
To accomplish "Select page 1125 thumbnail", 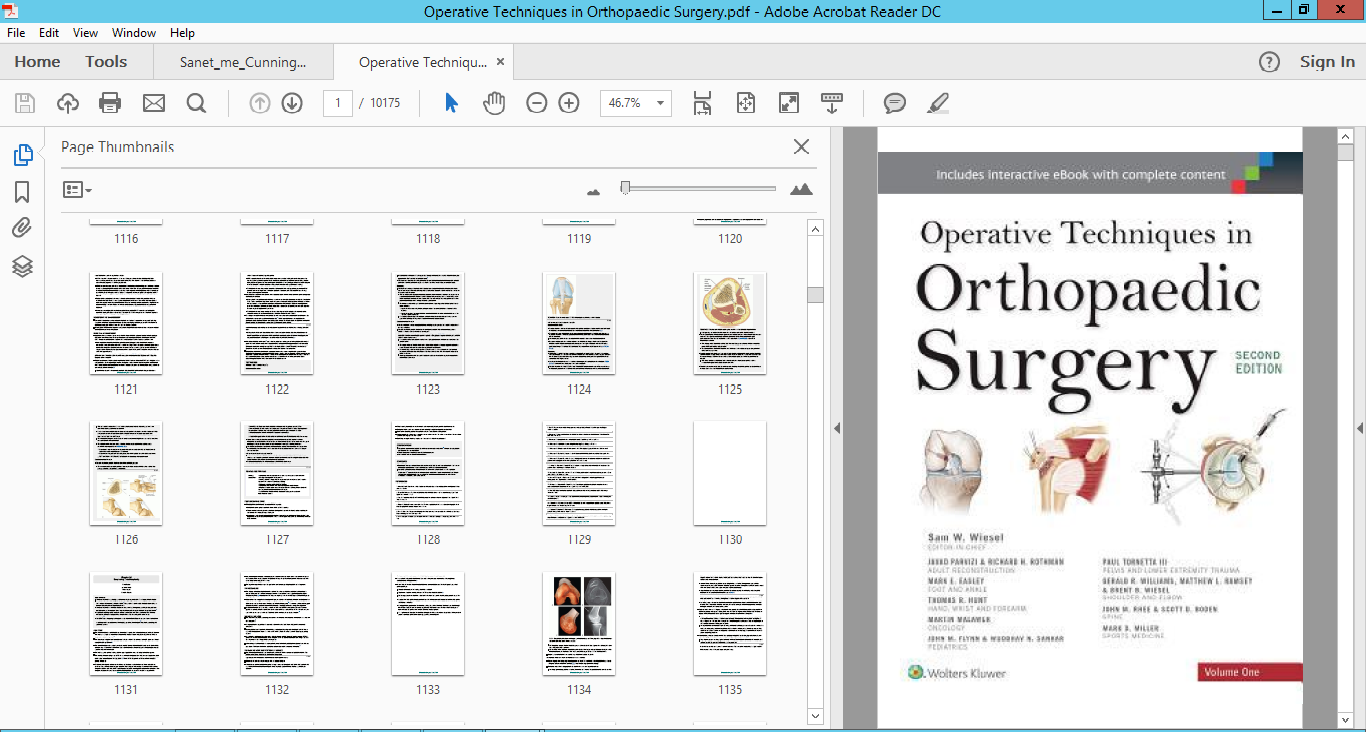I will 730,323.
